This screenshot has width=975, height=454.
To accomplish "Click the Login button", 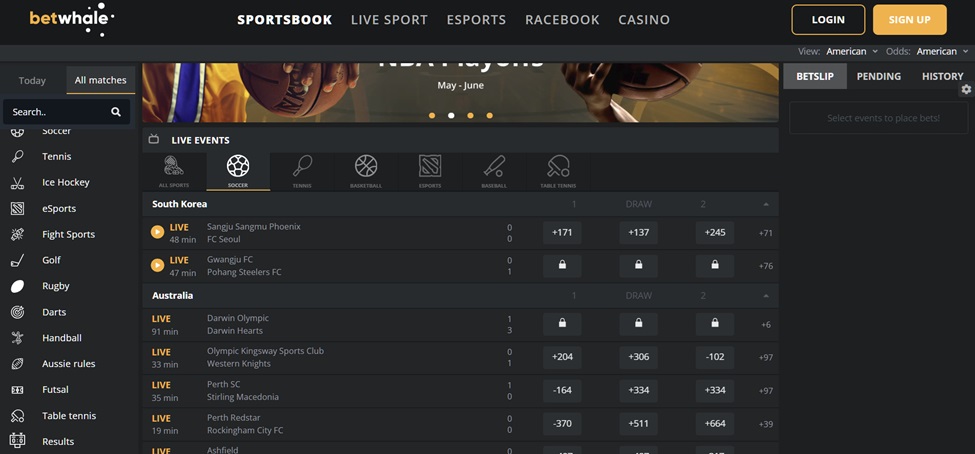I will point(828,20).
